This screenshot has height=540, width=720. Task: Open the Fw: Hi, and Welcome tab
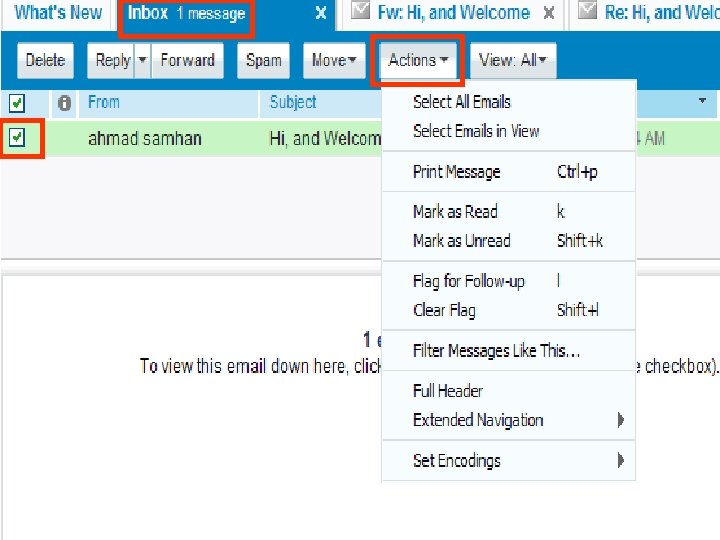point(454,13)
